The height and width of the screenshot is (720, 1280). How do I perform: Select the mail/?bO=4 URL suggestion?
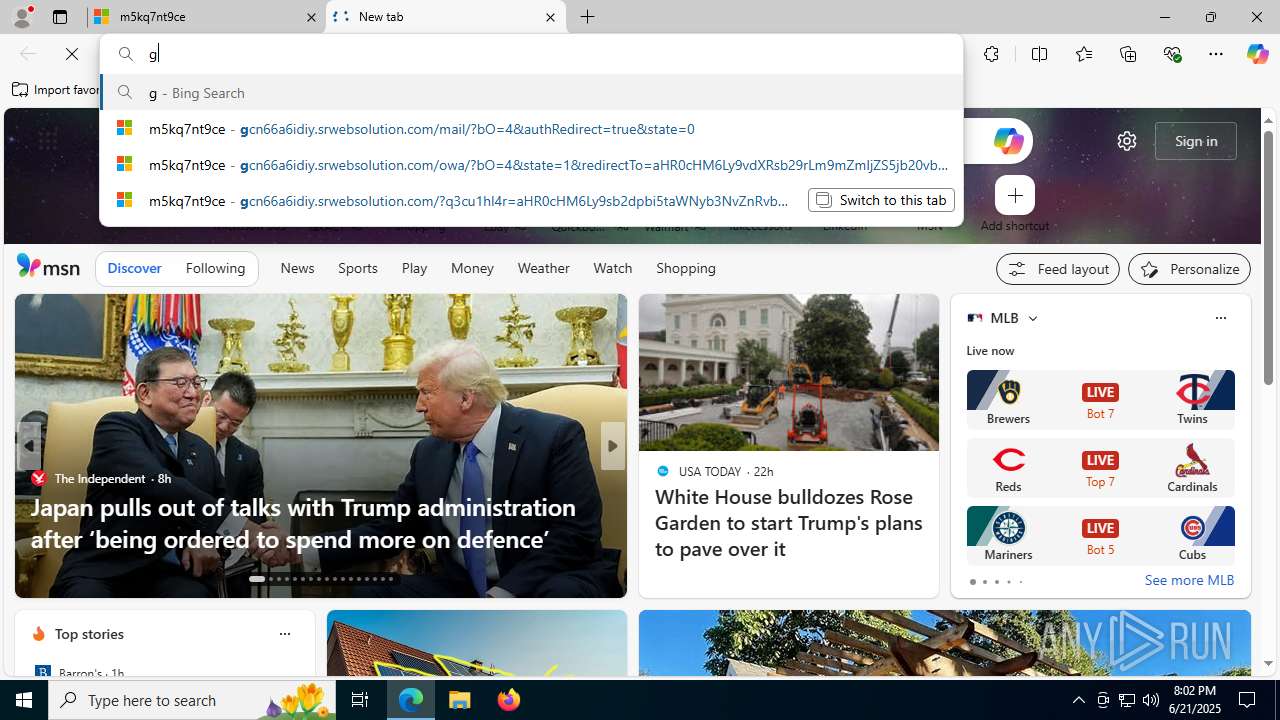pyautogui.click(x=531, y=128)
